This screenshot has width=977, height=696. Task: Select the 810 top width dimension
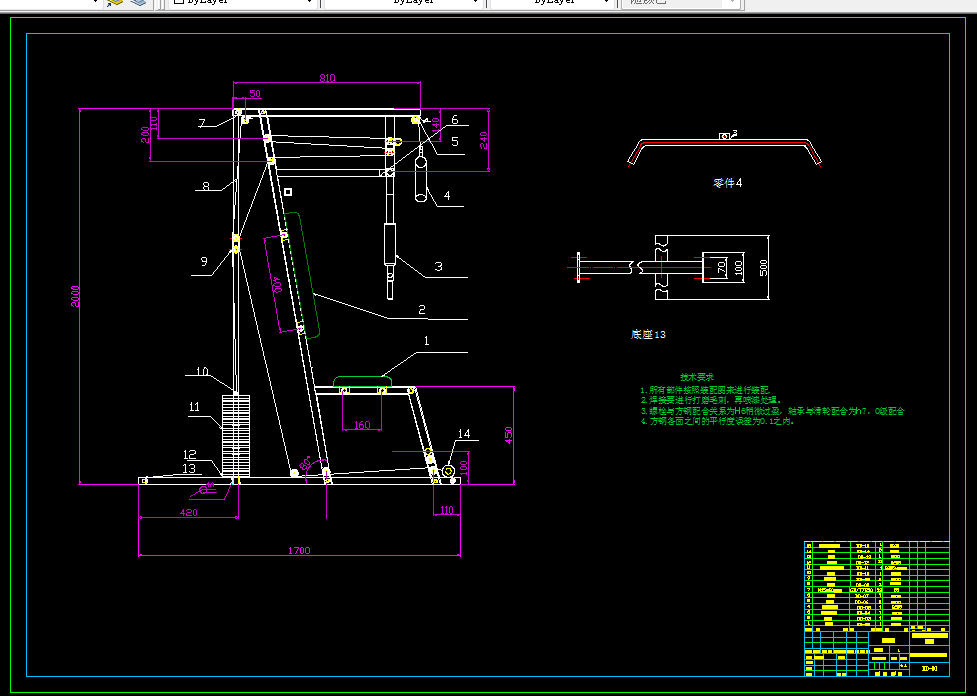click(x=328, y=78)
